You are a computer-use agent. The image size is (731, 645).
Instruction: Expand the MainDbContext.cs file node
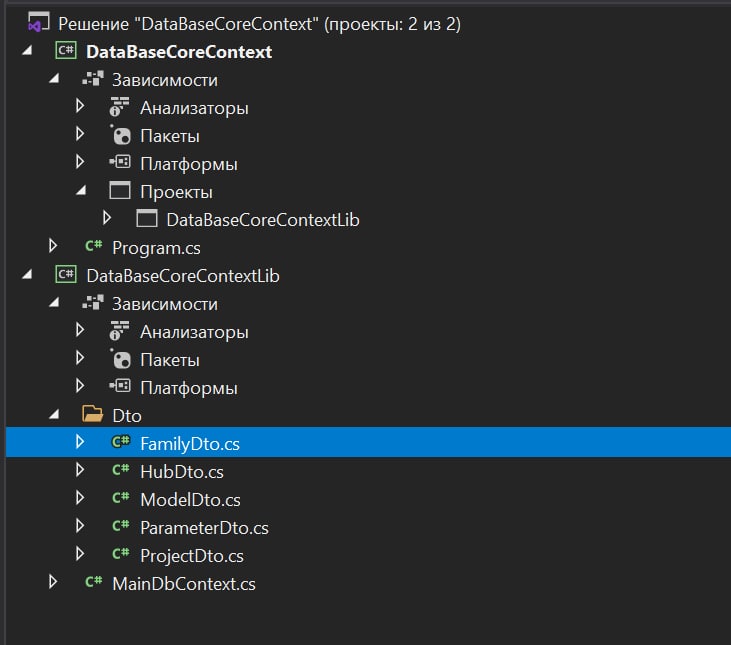[53, 582]
